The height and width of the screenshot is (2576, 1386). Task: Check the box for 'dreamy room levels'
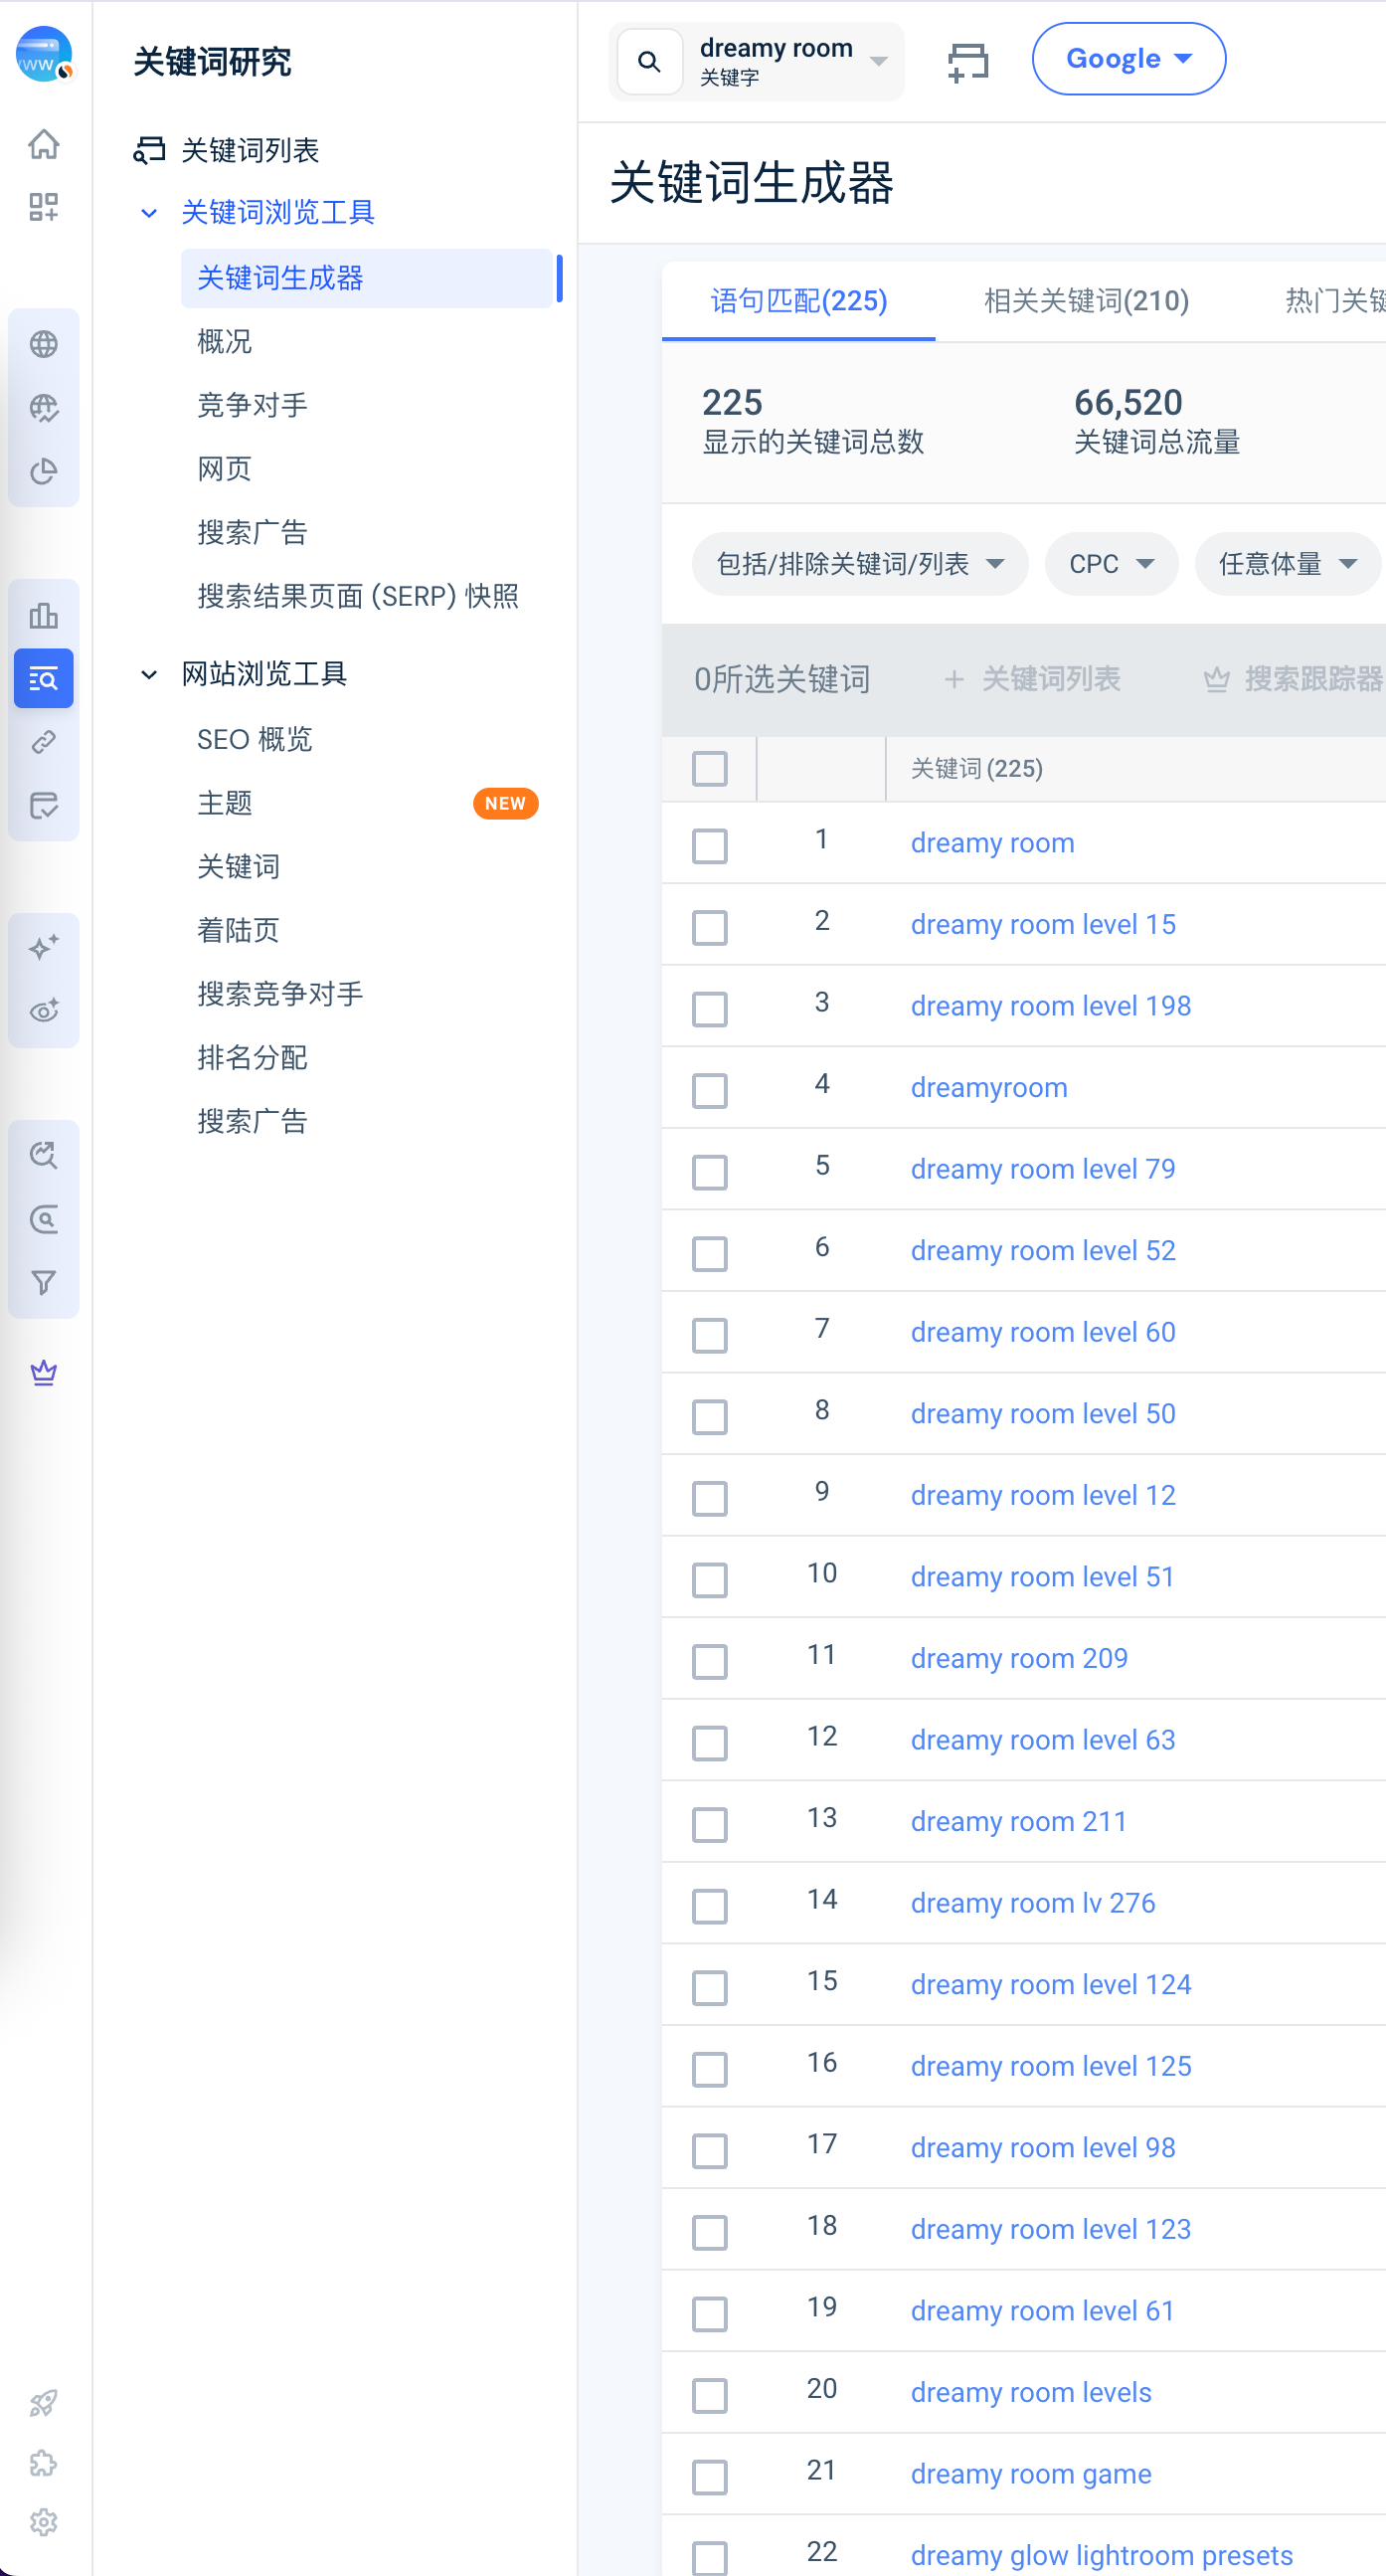(x=709, y=2395)
